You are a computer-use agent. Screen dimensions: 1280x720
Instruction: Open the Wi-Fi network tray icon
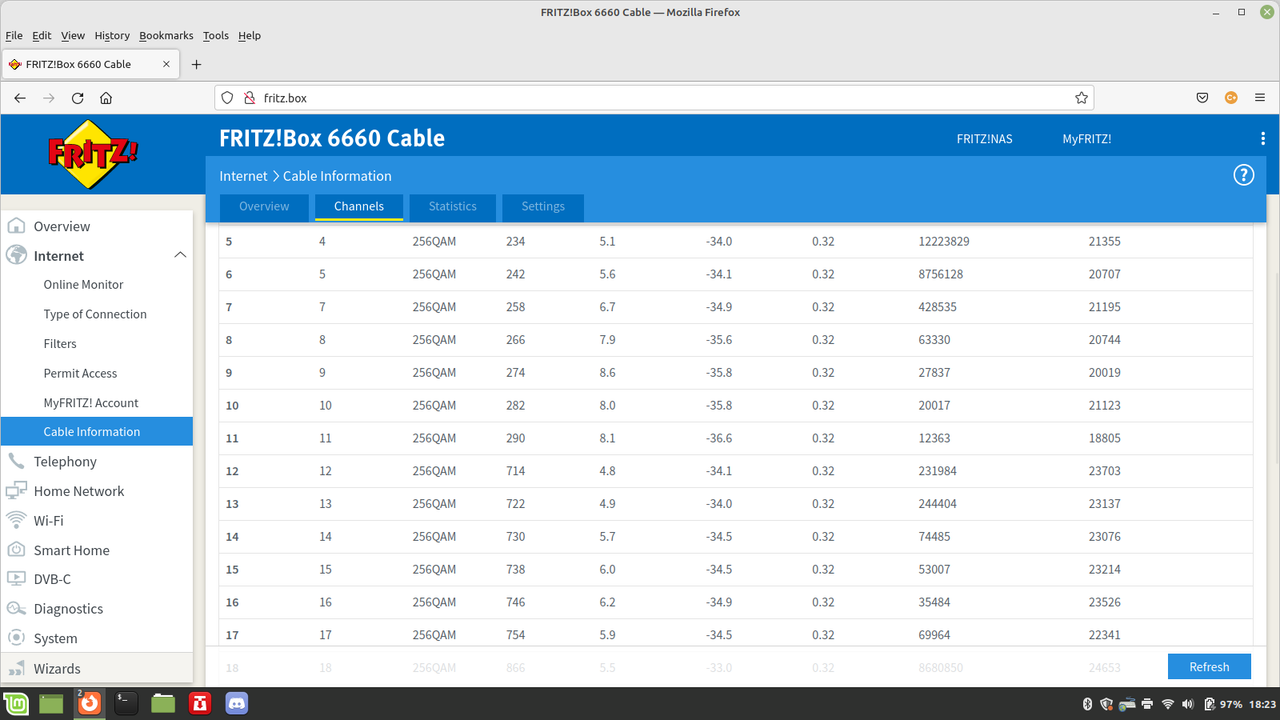1167,704
